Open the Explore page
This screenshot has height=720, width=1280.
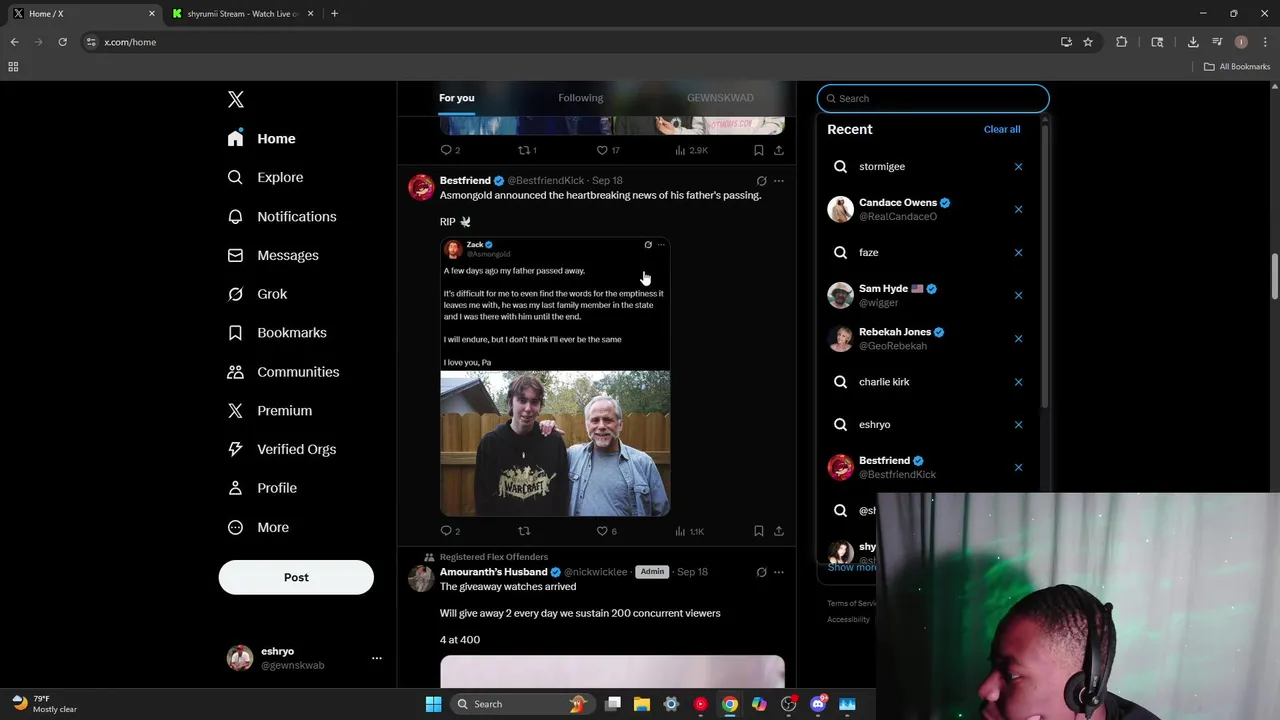266,177
